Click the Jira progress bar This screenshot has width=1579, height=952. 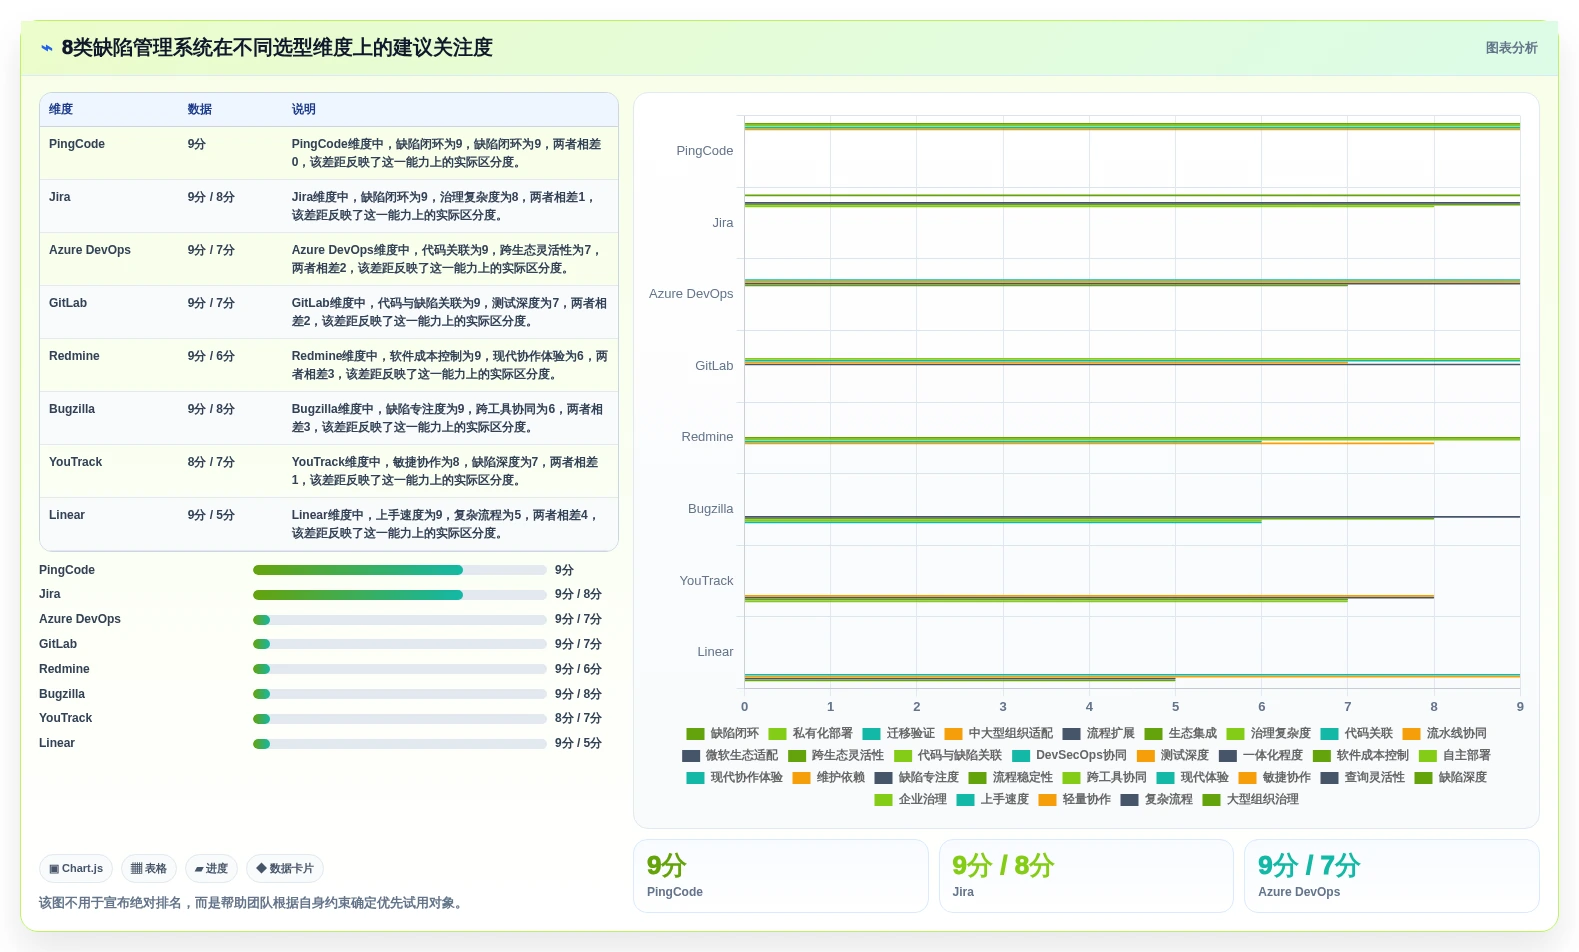400,595
